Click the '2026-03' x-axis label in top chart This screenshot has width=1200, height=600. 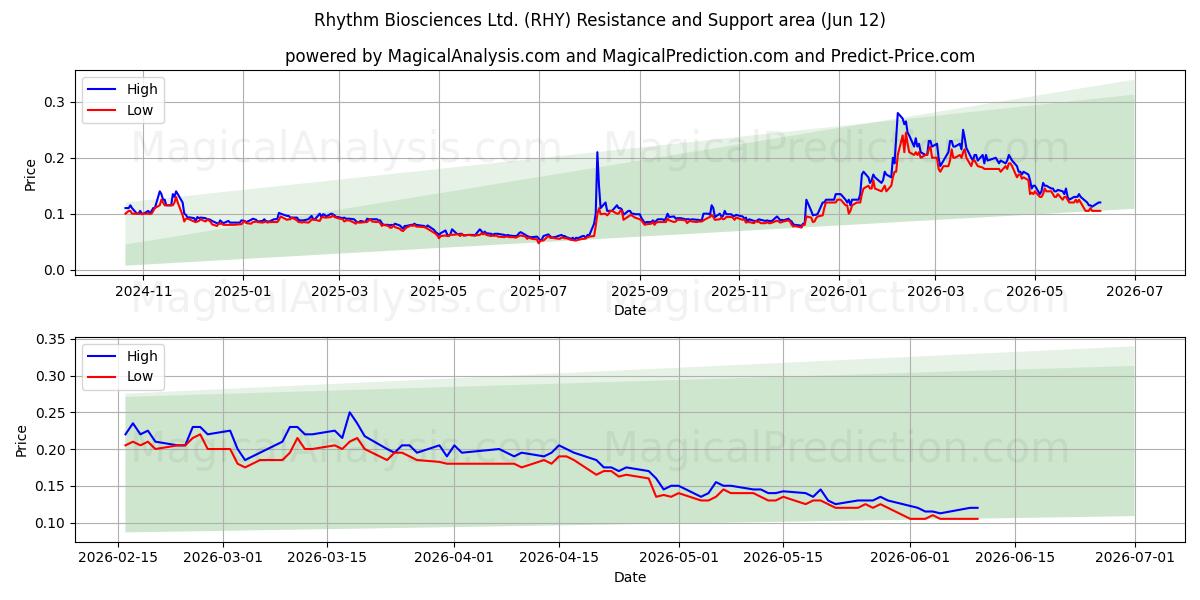click(935, 290)
